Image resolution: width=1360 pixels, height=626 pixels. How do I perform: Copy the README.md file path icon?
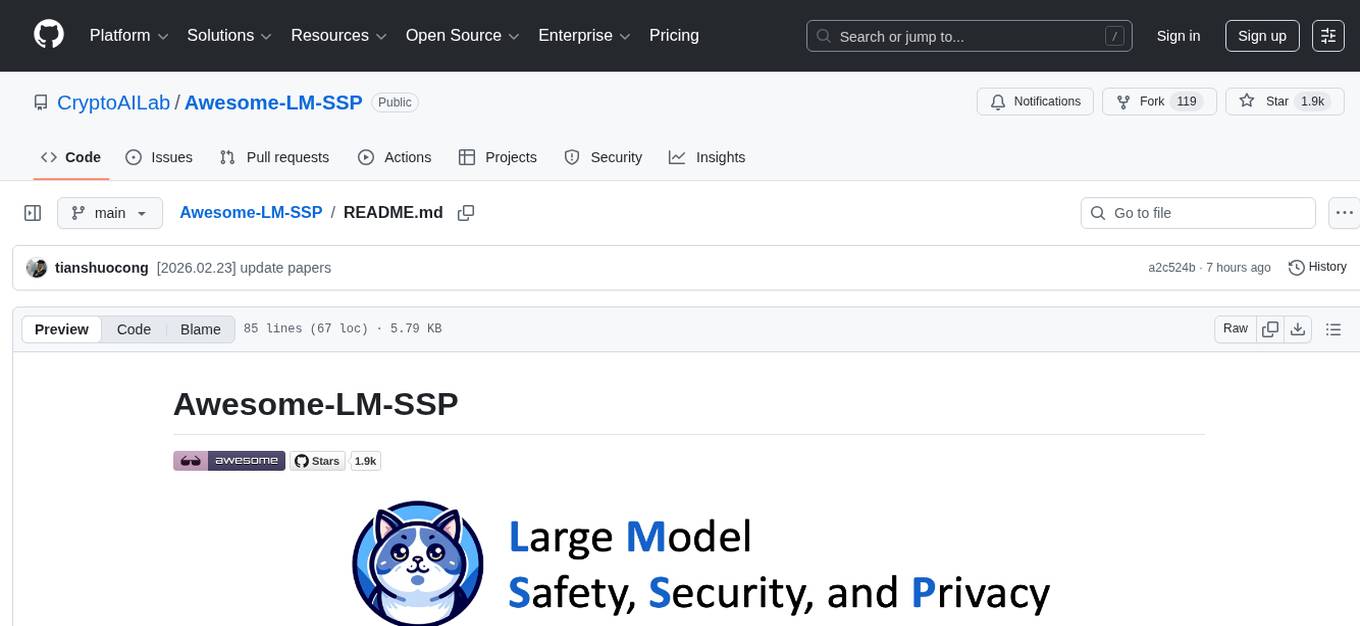point(466,213)
